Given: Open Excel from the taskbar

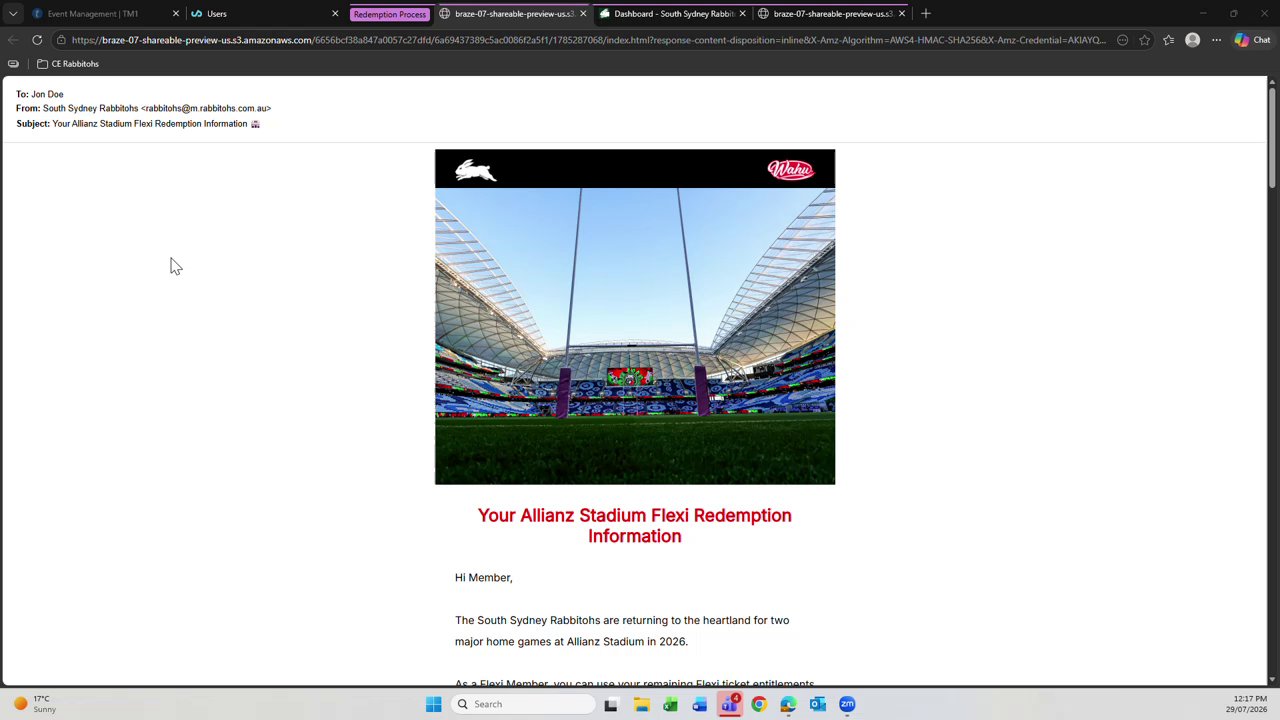Looking at the screenshot, I should (670, 704).
